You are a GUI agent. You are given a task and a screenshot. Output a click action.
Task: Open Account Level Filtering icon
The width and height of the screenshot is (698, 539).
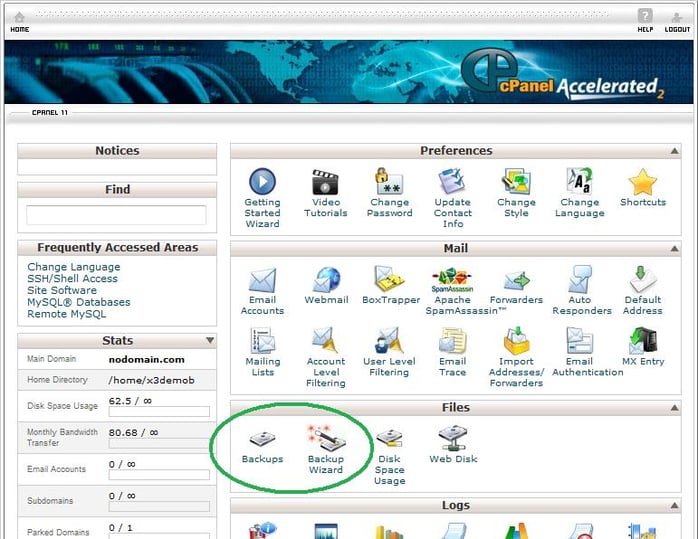click(x=325, y=340)
